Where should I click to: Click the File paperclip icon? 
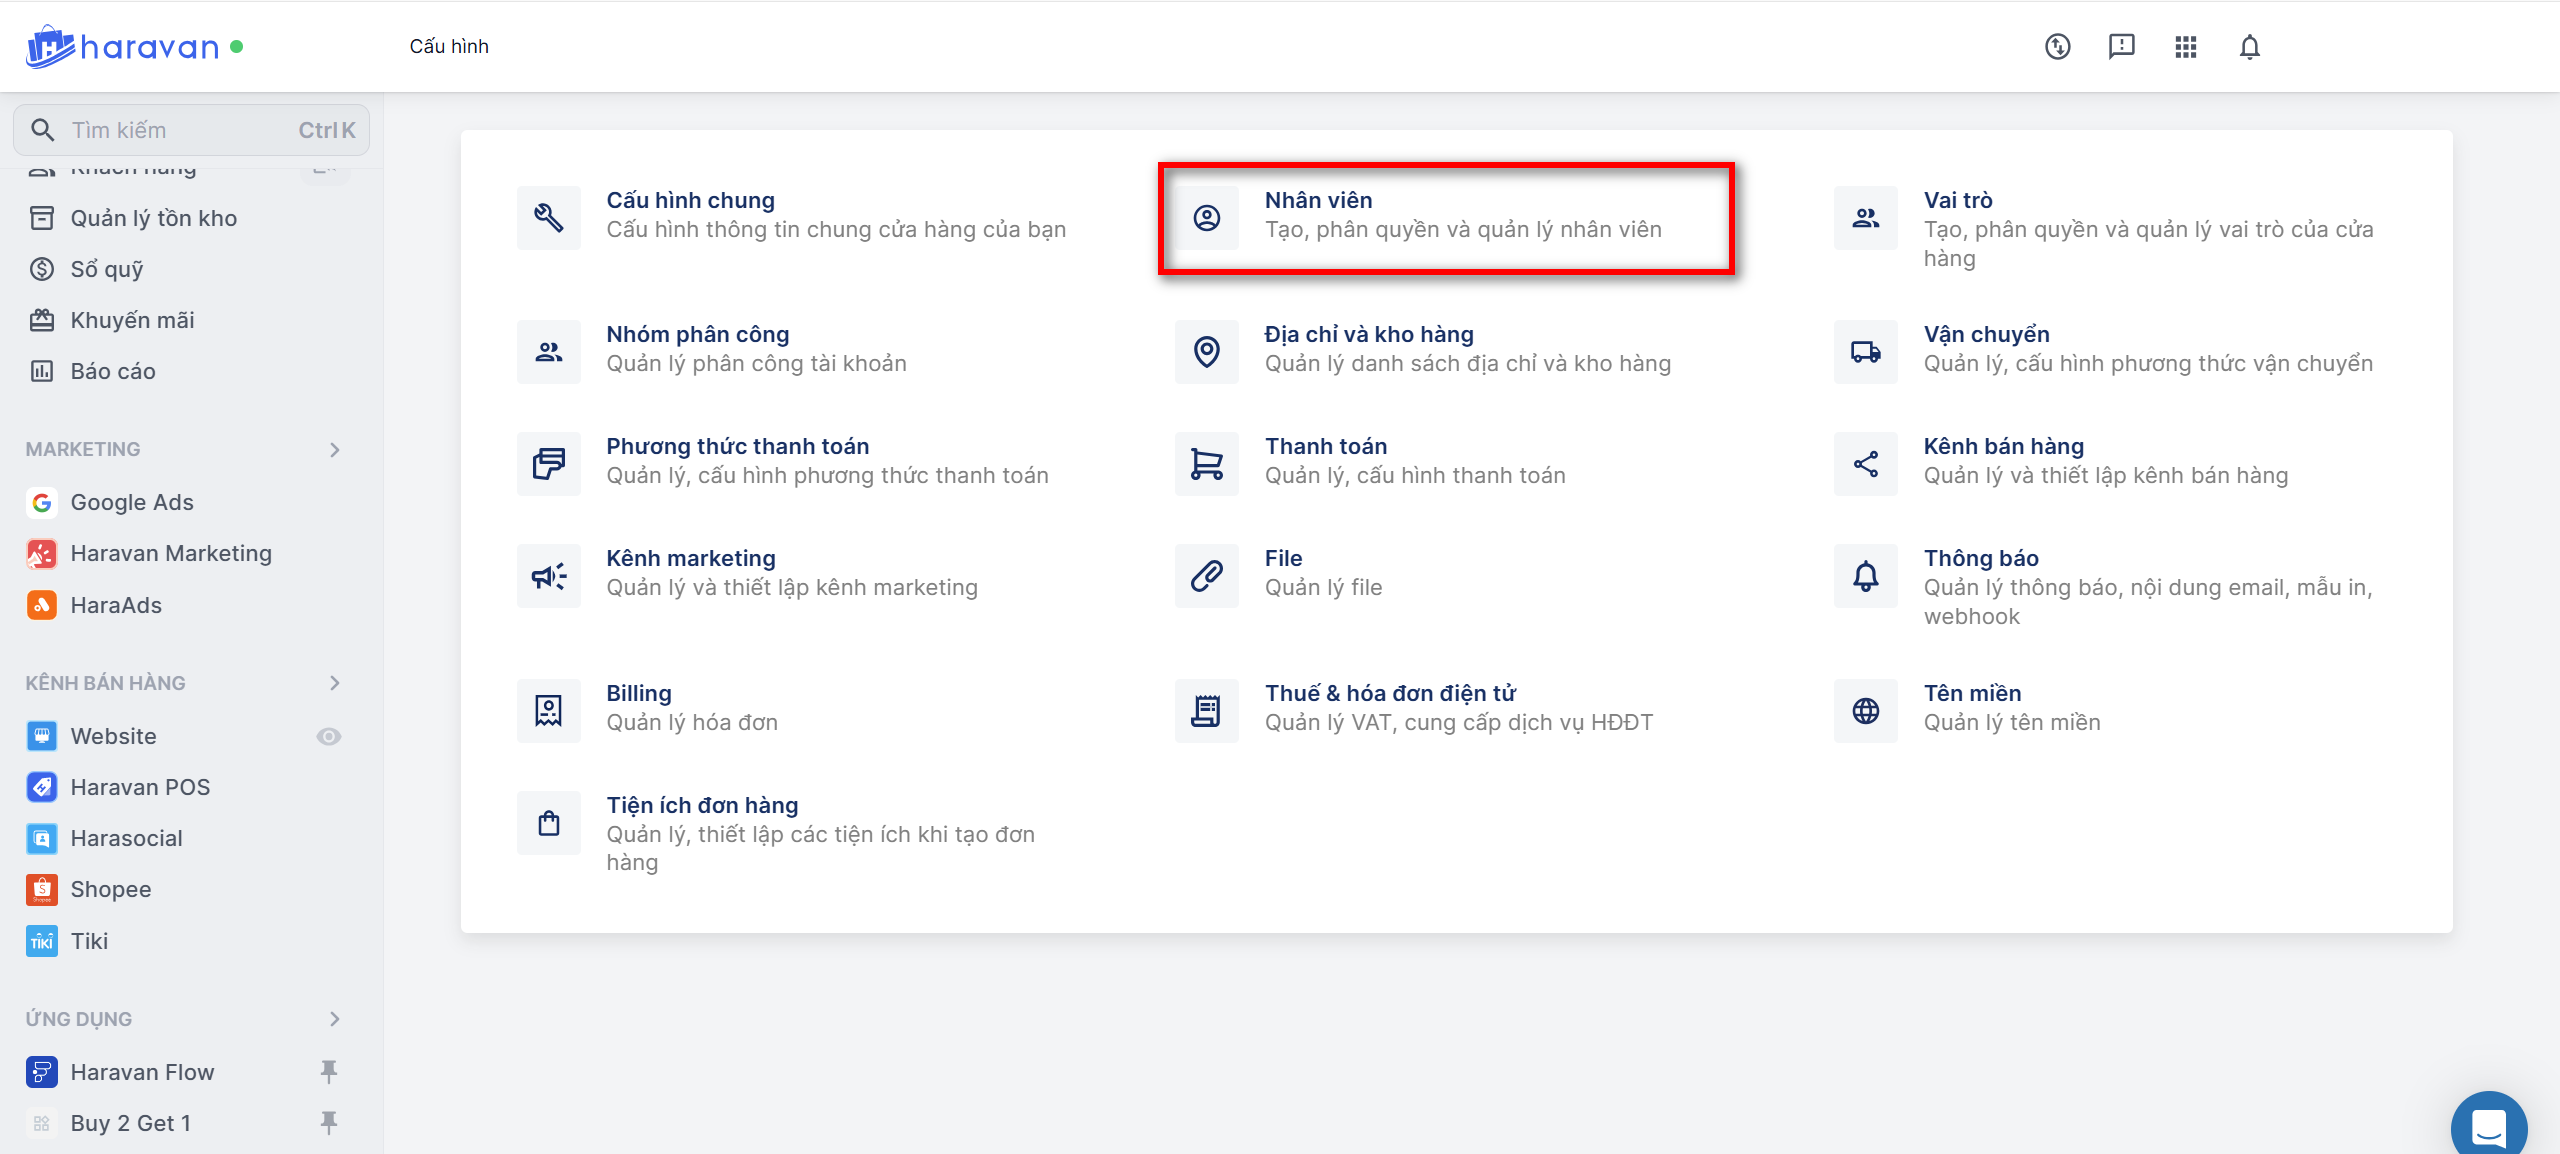pyautogui.click(x=1206, y=576)
